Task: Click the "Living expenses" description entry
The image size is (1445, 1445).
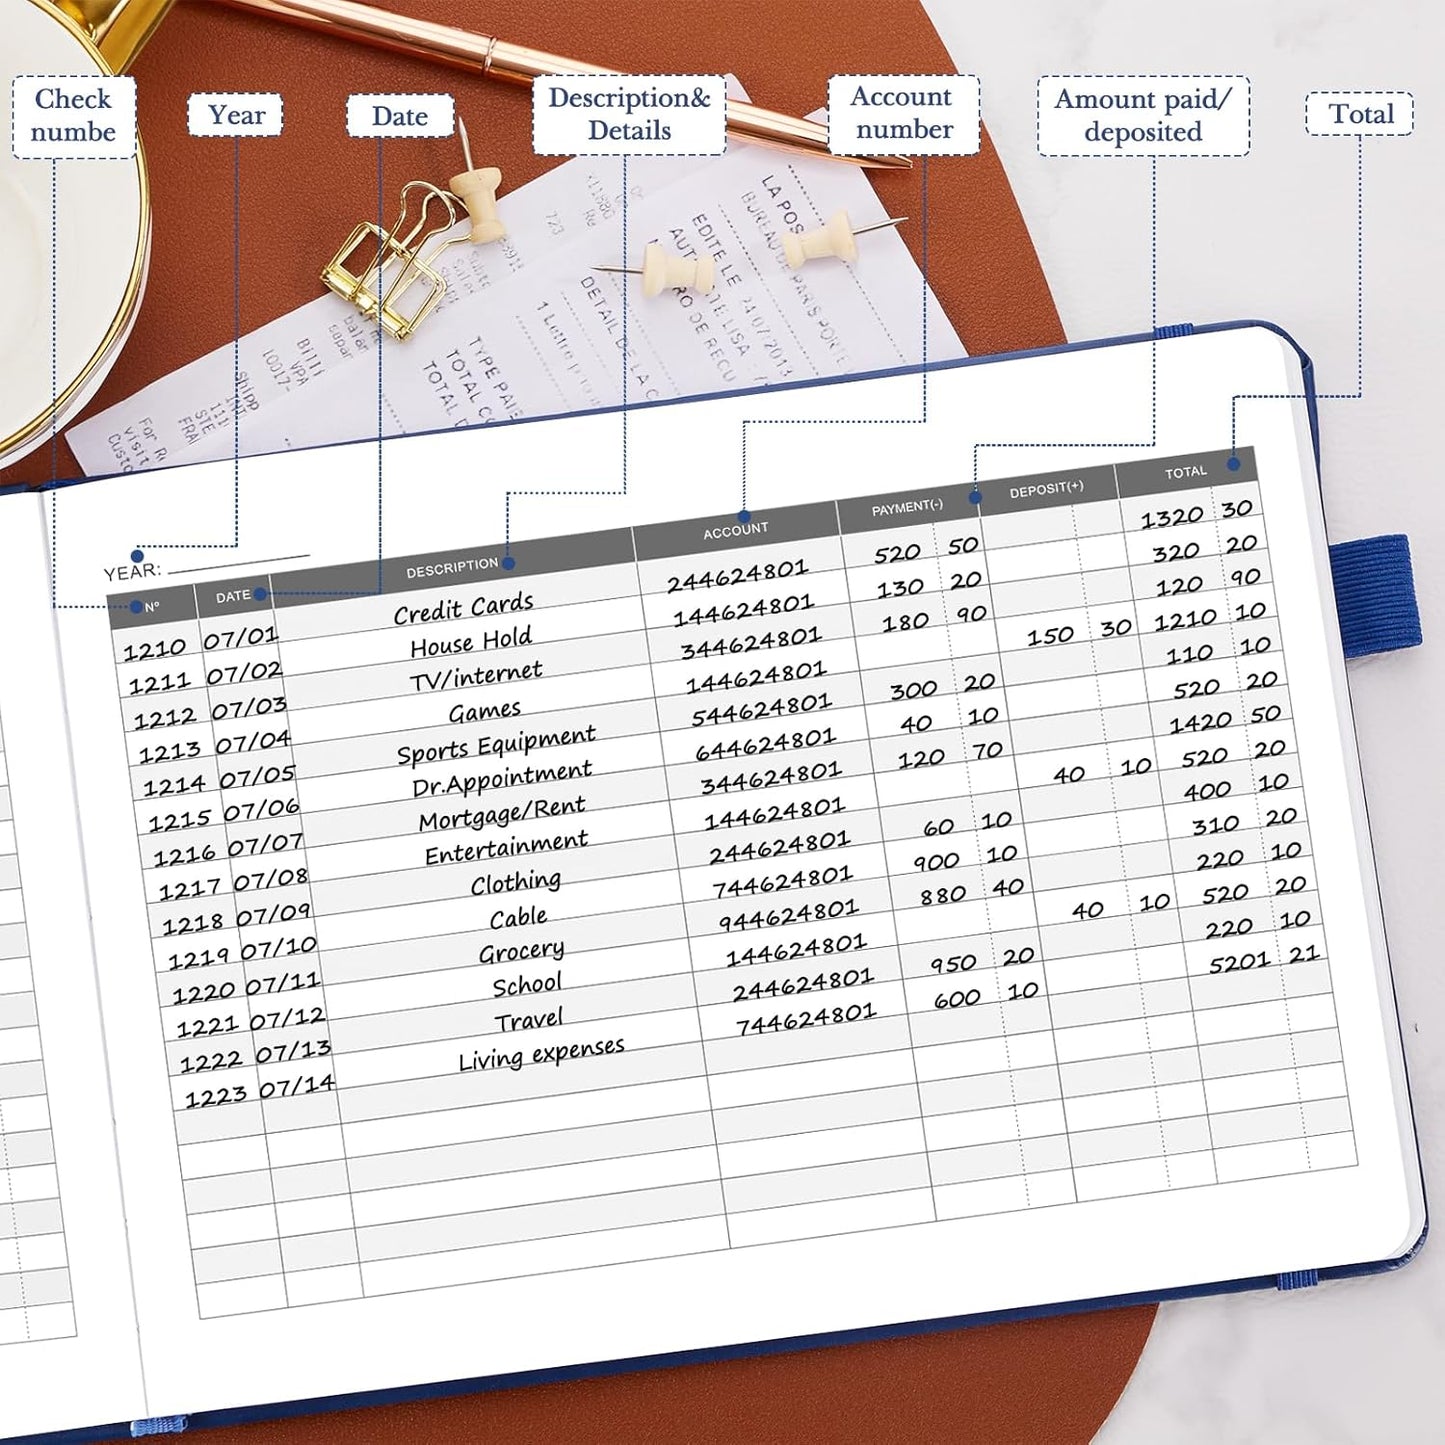Action: pyautogui.click(x=541, y=1056)
